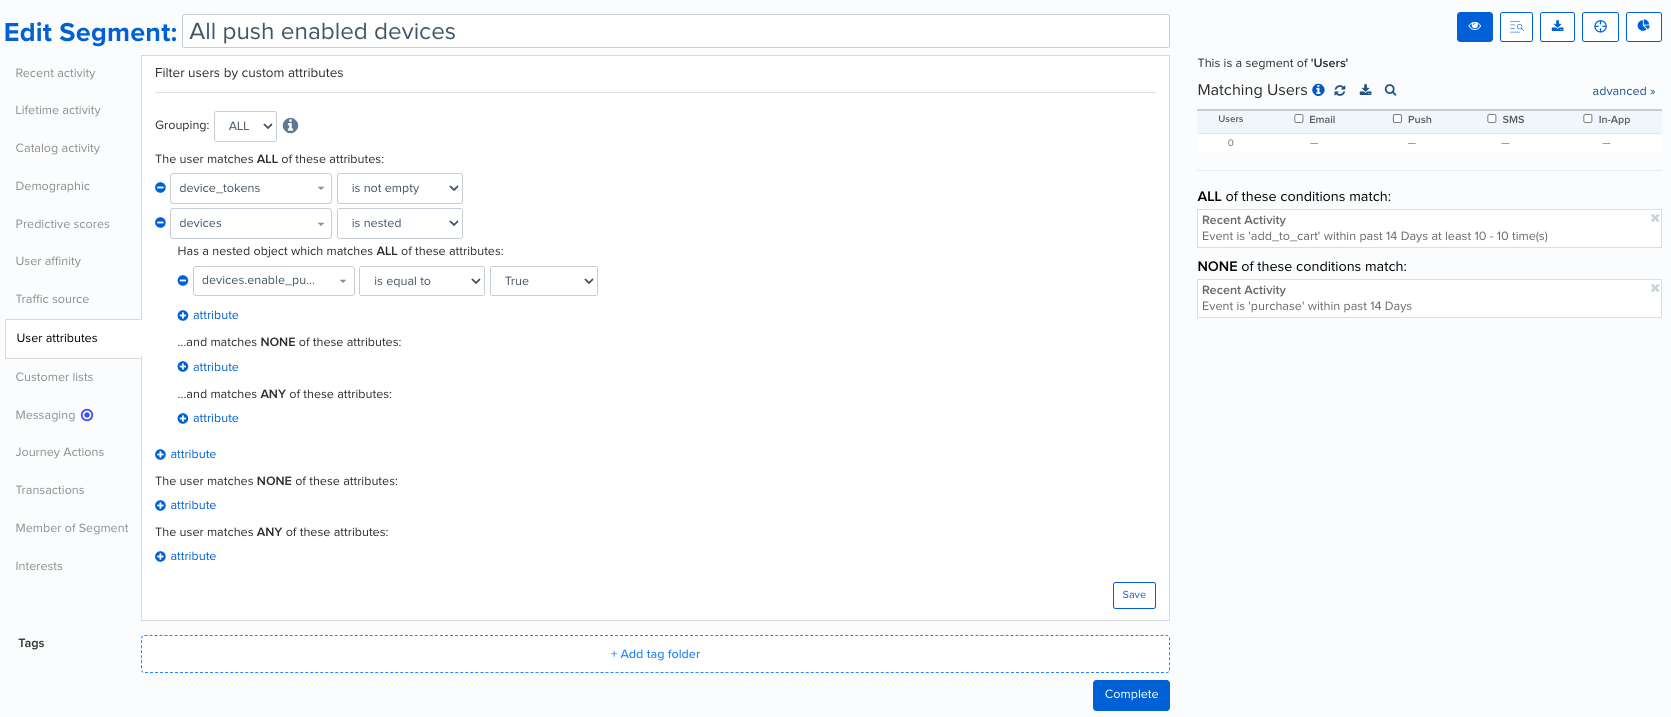Viewport: 1671px width, 717px height.
Task: Toggle the In-App checkbox
Action: click(1587, 119)
